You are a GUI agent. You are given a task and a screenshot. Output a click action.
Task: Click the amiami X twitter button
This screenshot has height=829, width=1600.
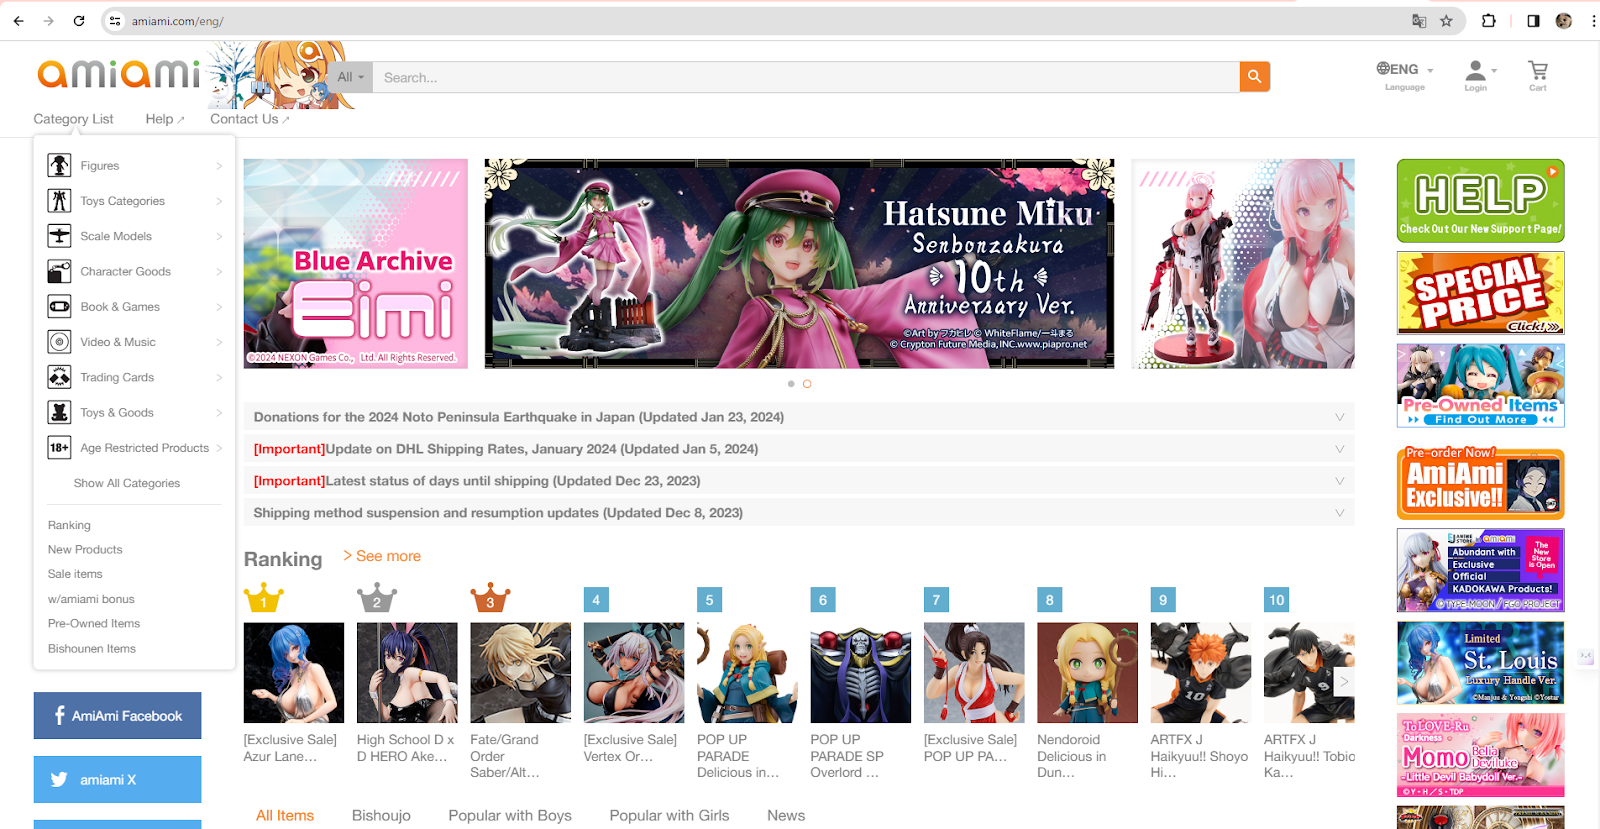tap(117, 779)
